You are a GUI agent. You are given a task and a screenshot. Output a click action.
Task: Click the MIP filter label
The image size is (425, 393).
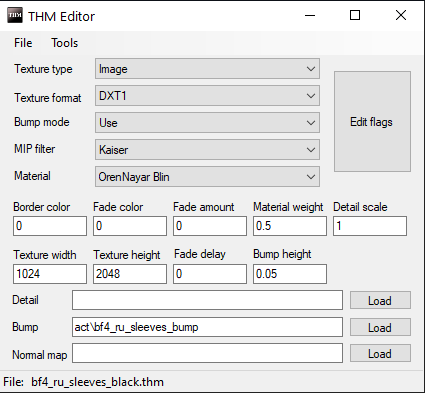pos(34,149)
